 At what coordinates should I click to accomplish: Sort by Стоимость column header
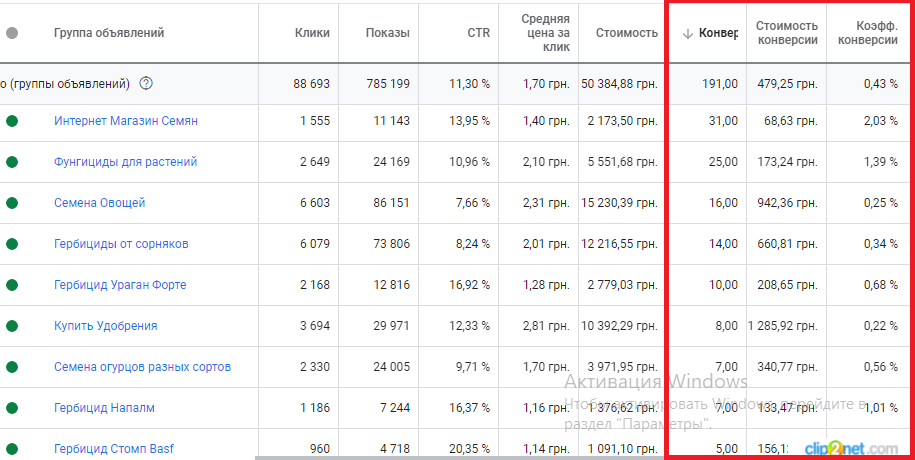pyautogui.click(x=627, y=33)
